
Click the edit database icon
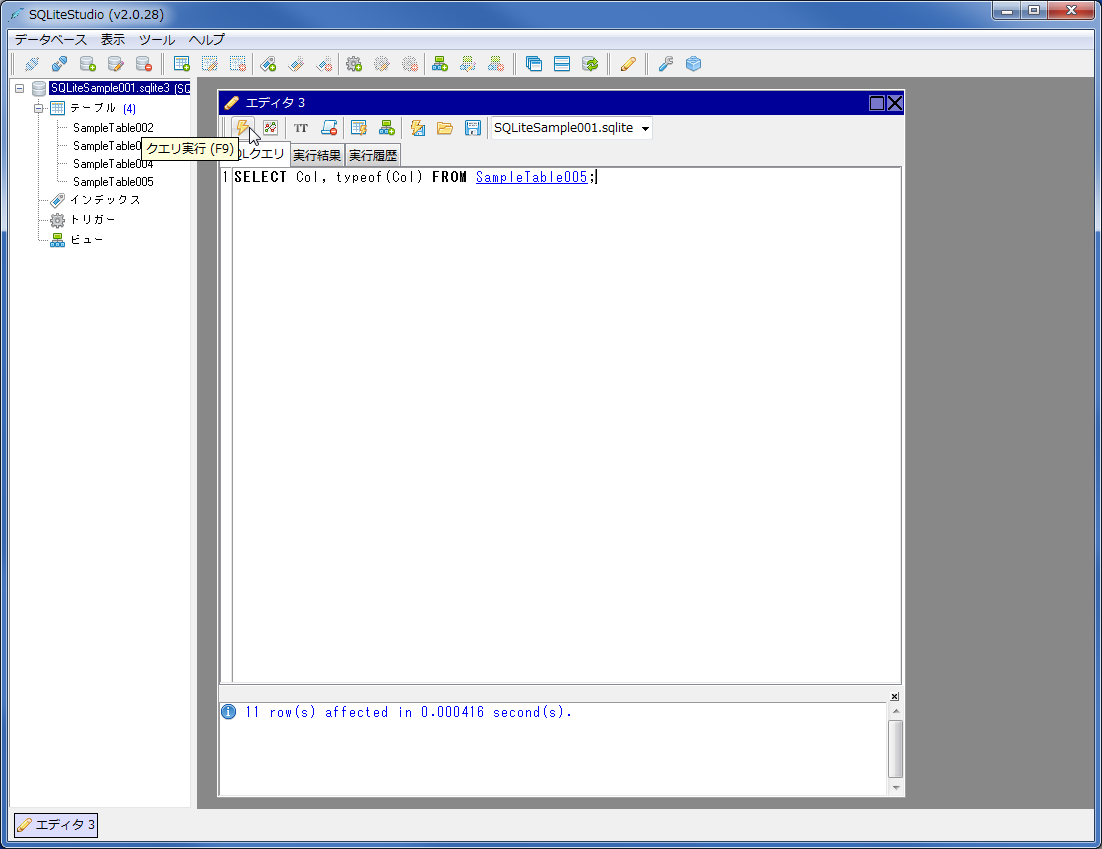coord(116,65)
